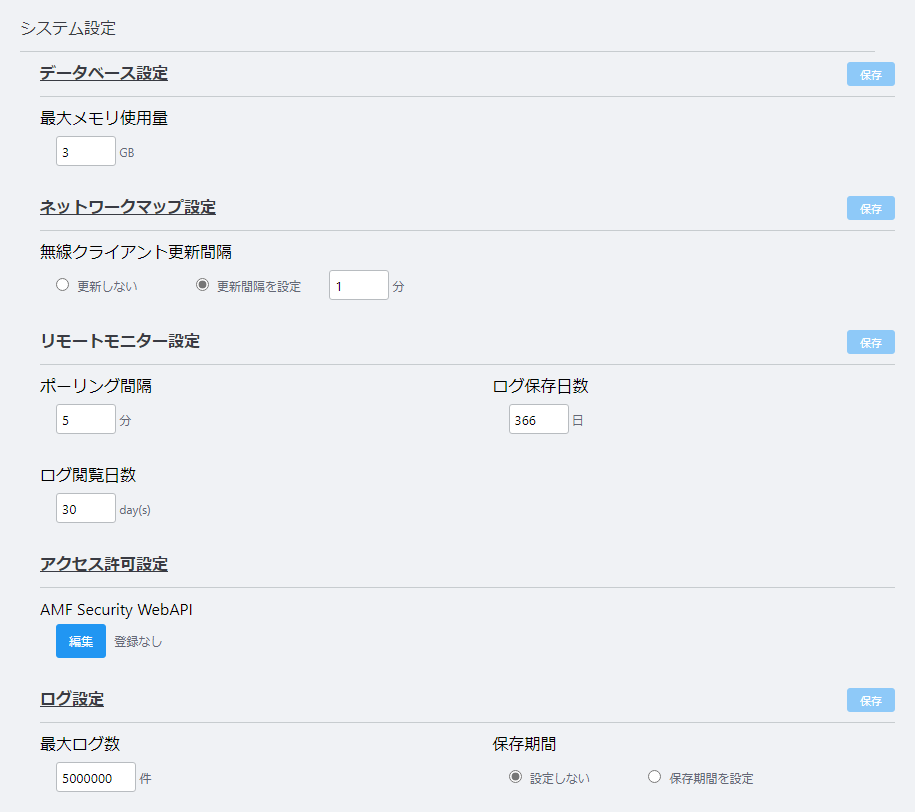Click the ログ閲覧日数 label
Viewport: 915px width, 812px height.
tap(88, 475)
